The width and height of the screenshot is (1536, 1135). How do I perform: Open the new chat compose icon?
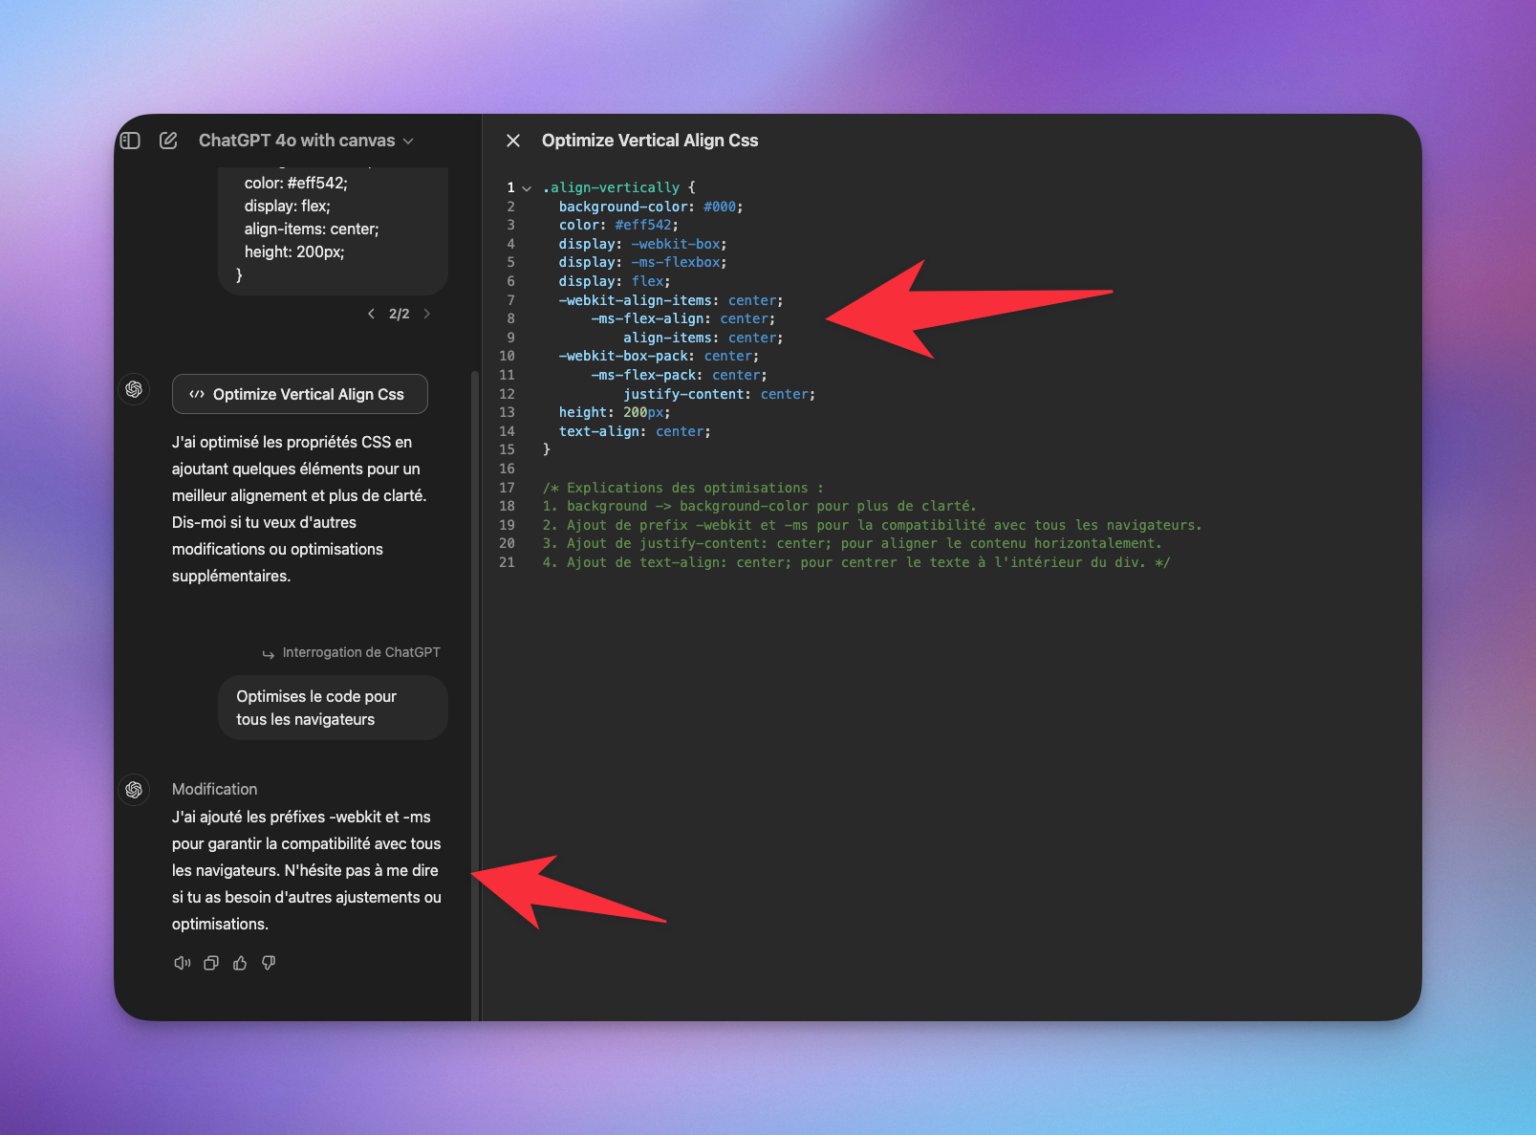click(168, 140)
